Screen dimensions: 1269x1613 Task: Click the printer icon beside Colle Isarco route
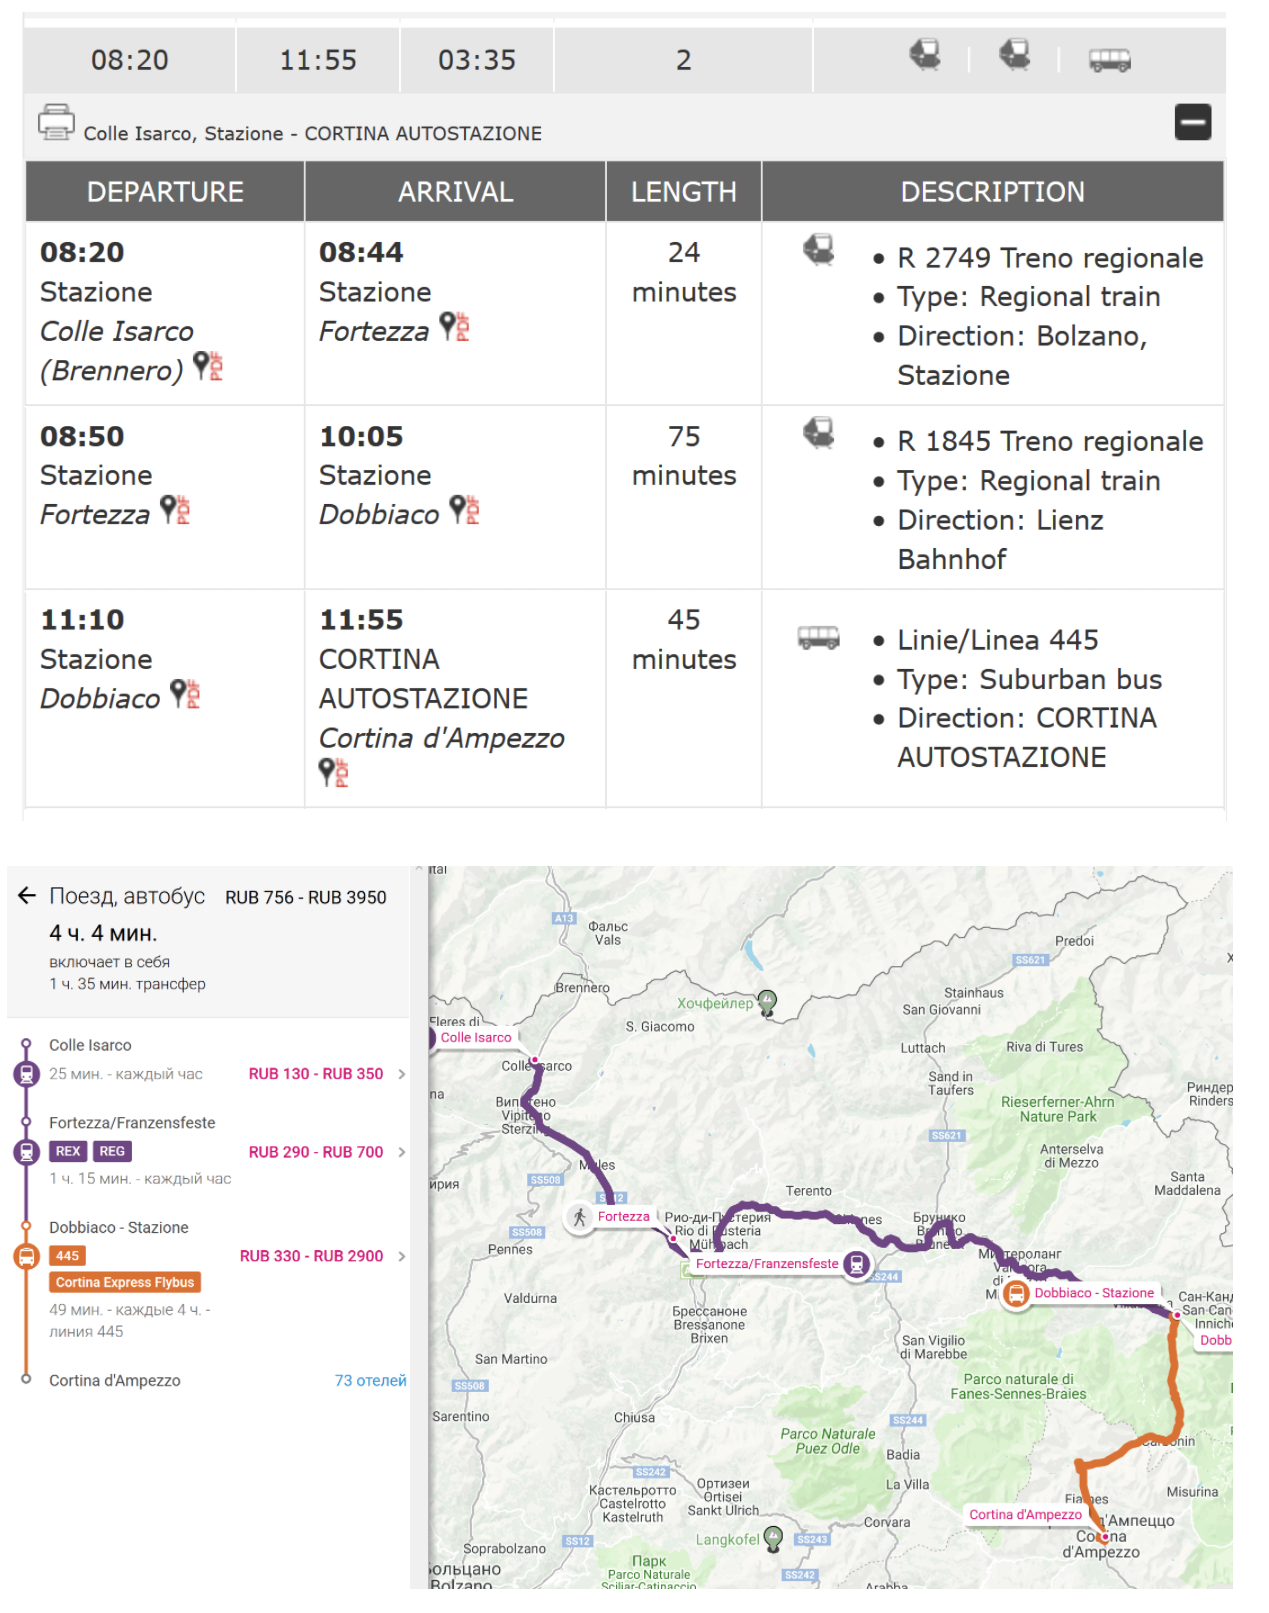56,122
